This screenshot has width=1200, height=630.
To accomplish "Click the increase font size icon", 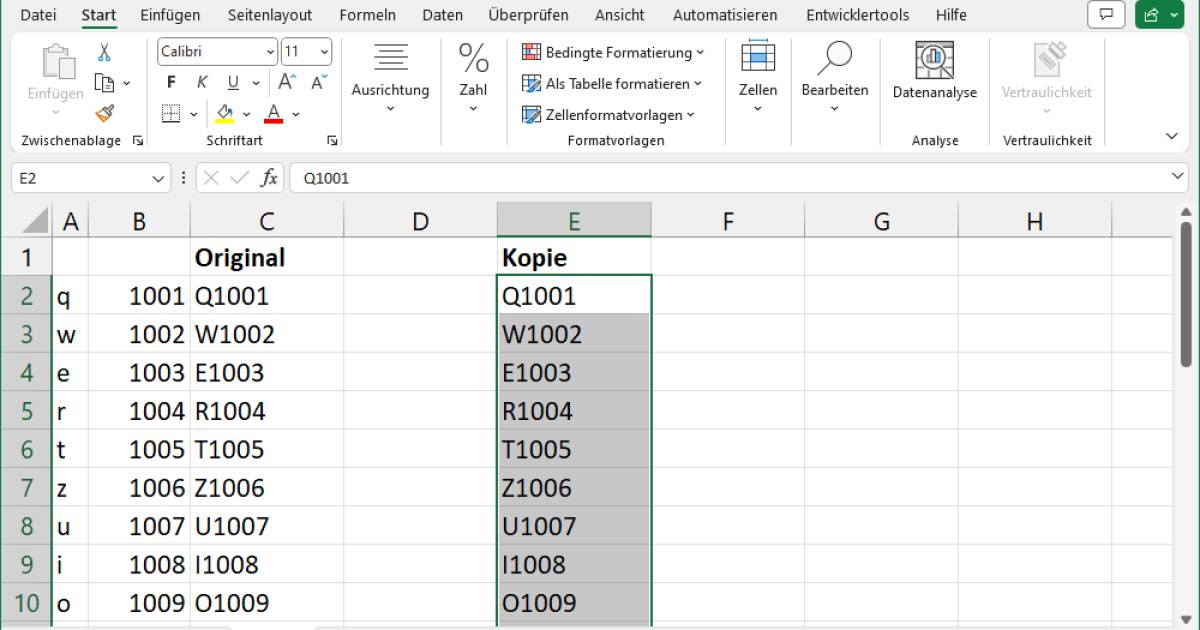I will pos(287,82).
